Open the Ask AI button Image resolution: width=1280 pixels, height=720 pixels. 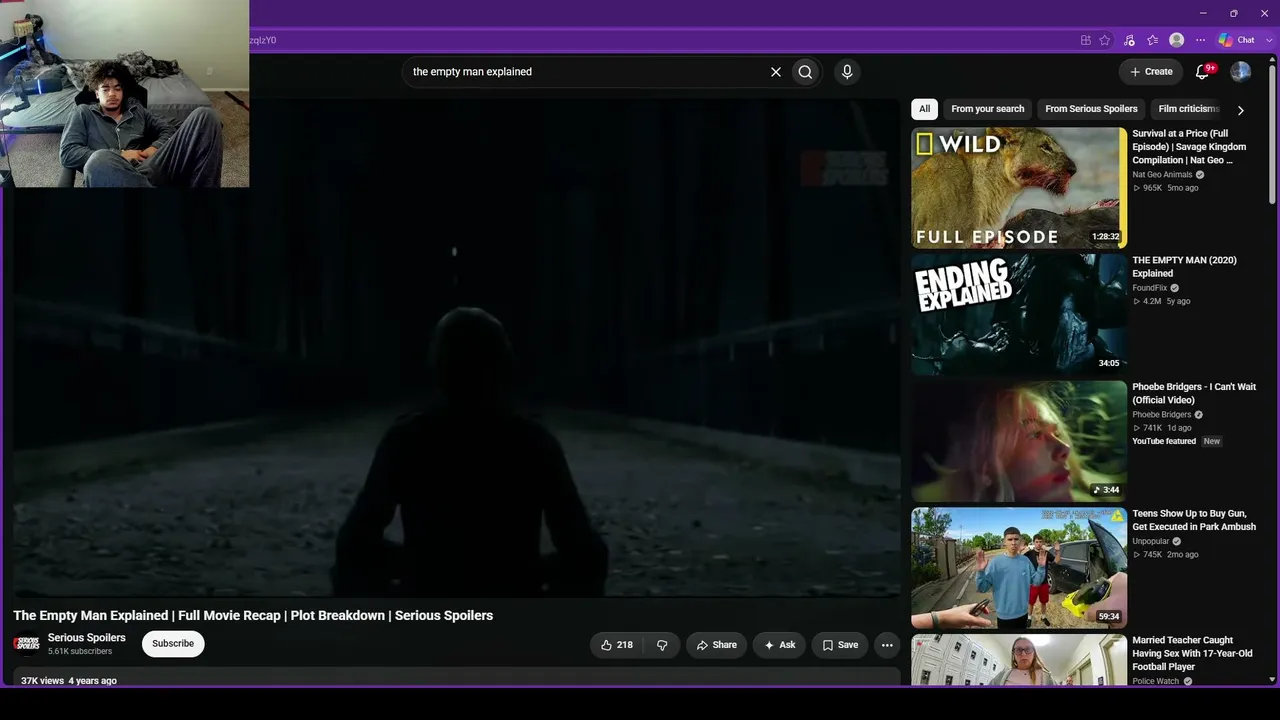(x=779, y=645)
